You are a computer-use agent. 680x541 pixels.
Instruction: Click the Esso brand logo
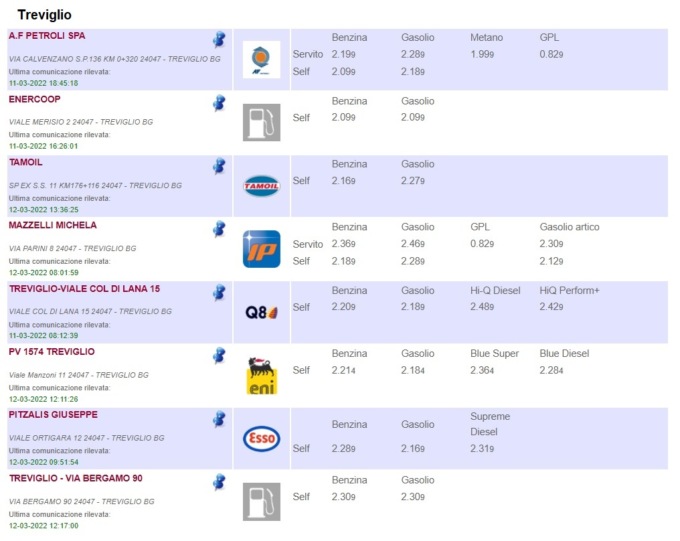(x=262, y=438)
